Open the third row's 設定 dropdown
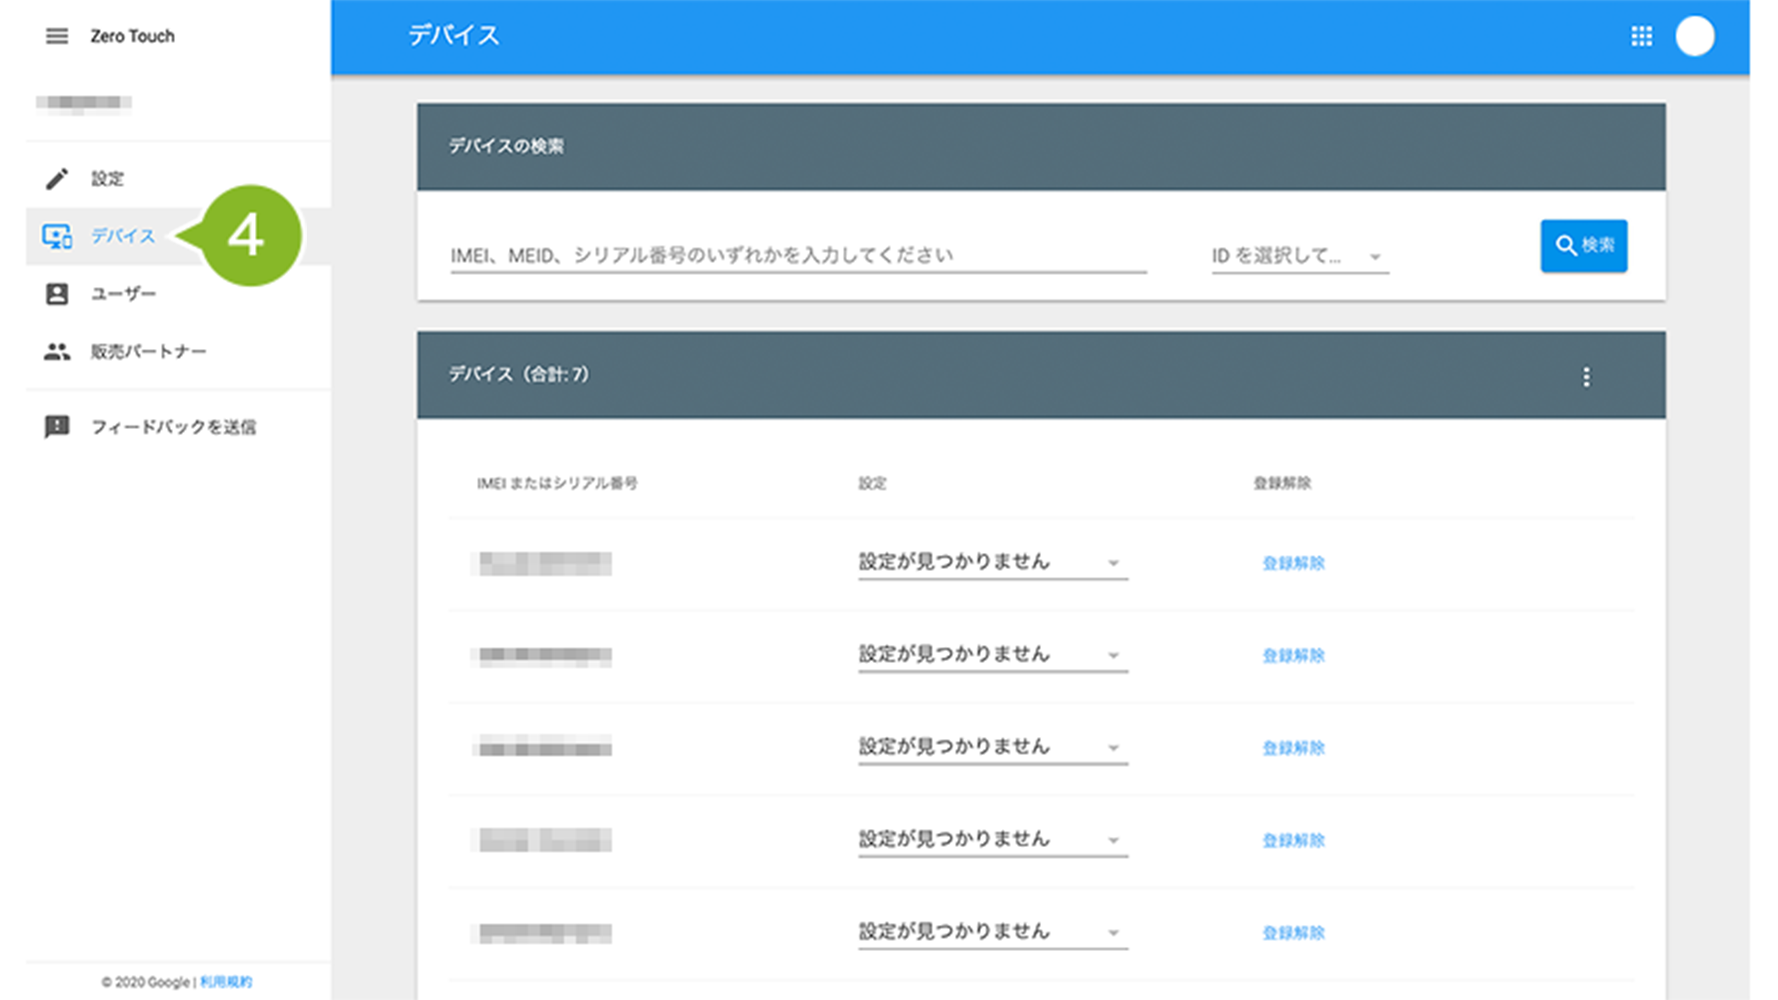 [992, 747]
